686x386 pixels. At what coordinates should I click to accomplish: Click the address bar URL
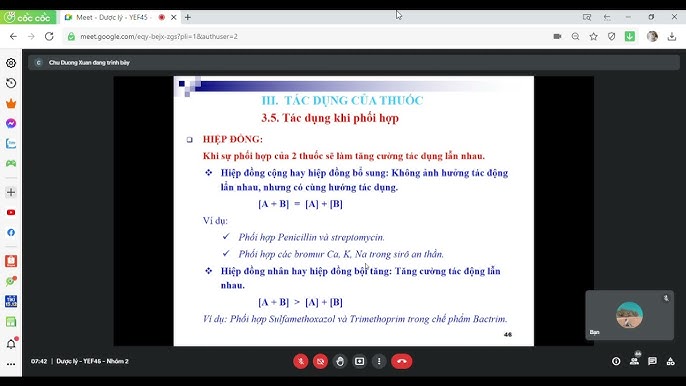click(159, 37)
